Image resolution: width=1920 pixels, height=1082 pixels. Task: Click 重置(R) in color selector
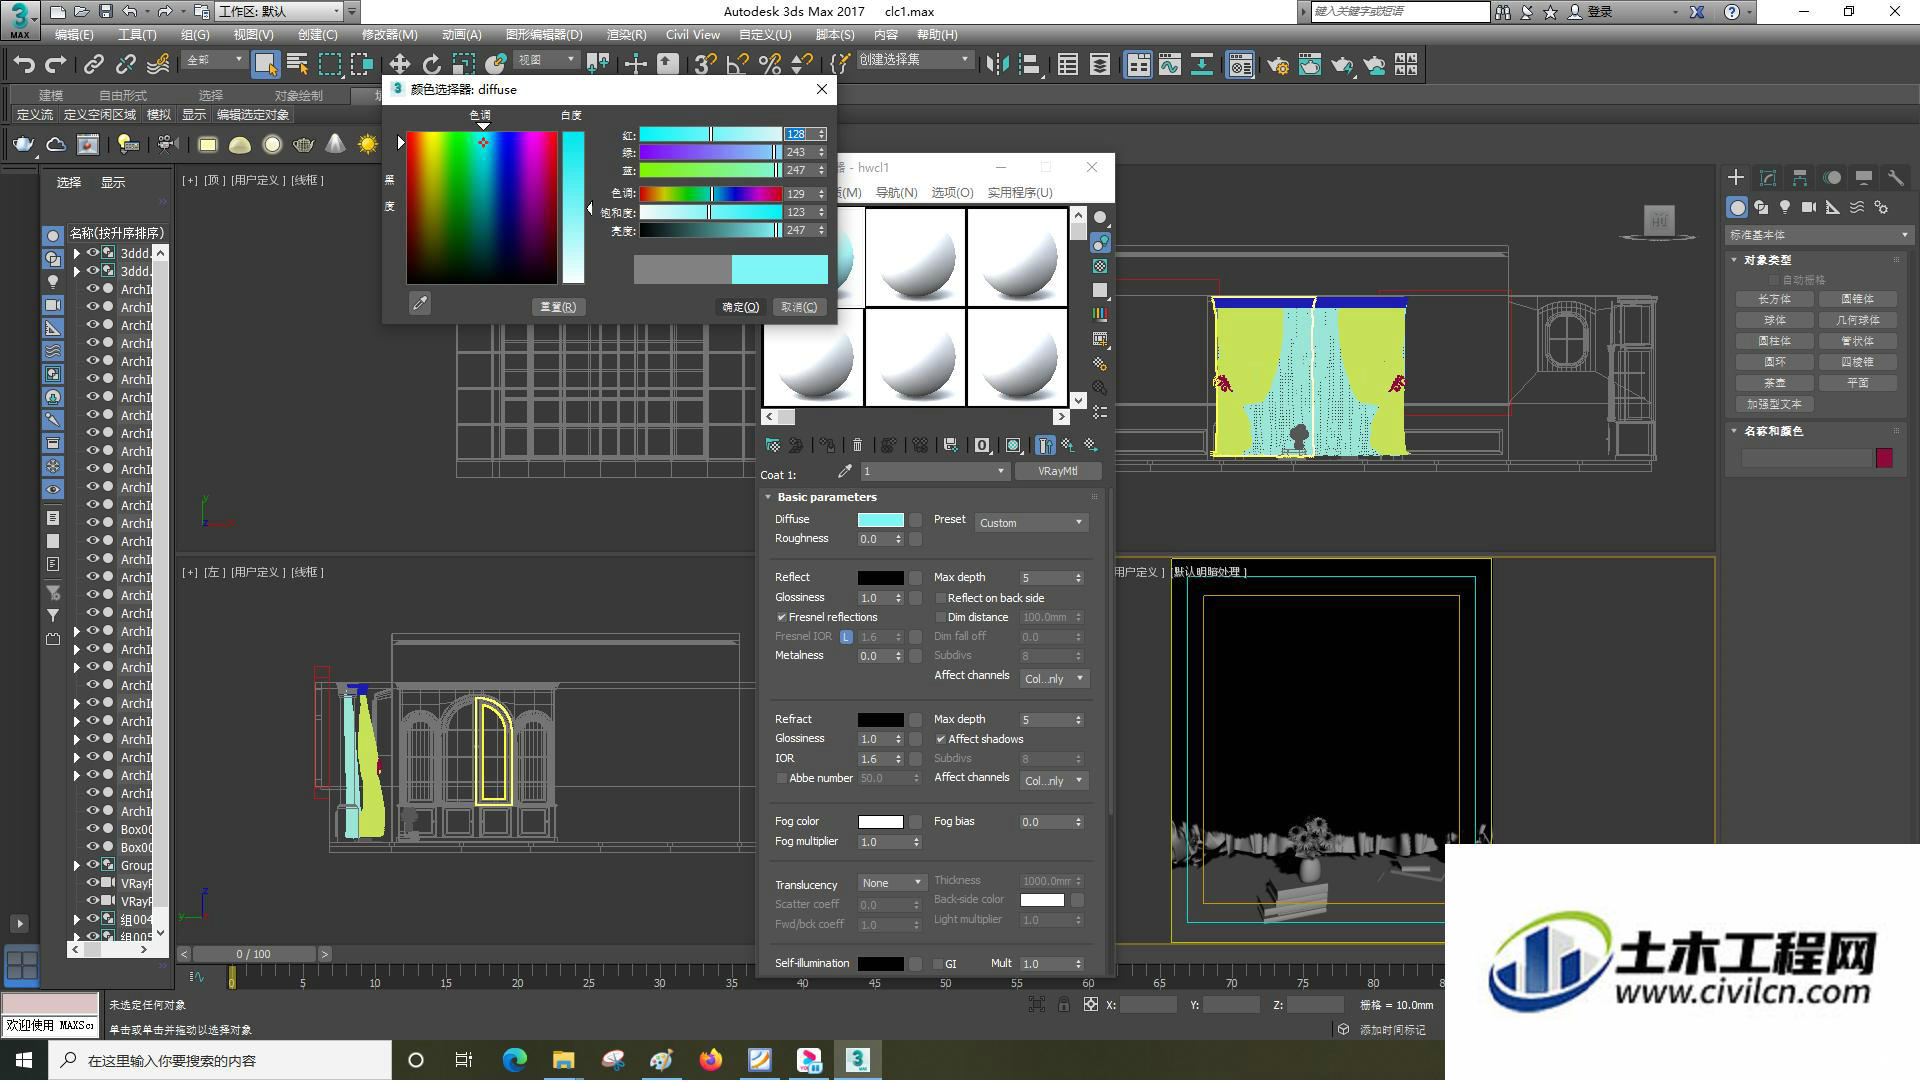tap(558, 307)
